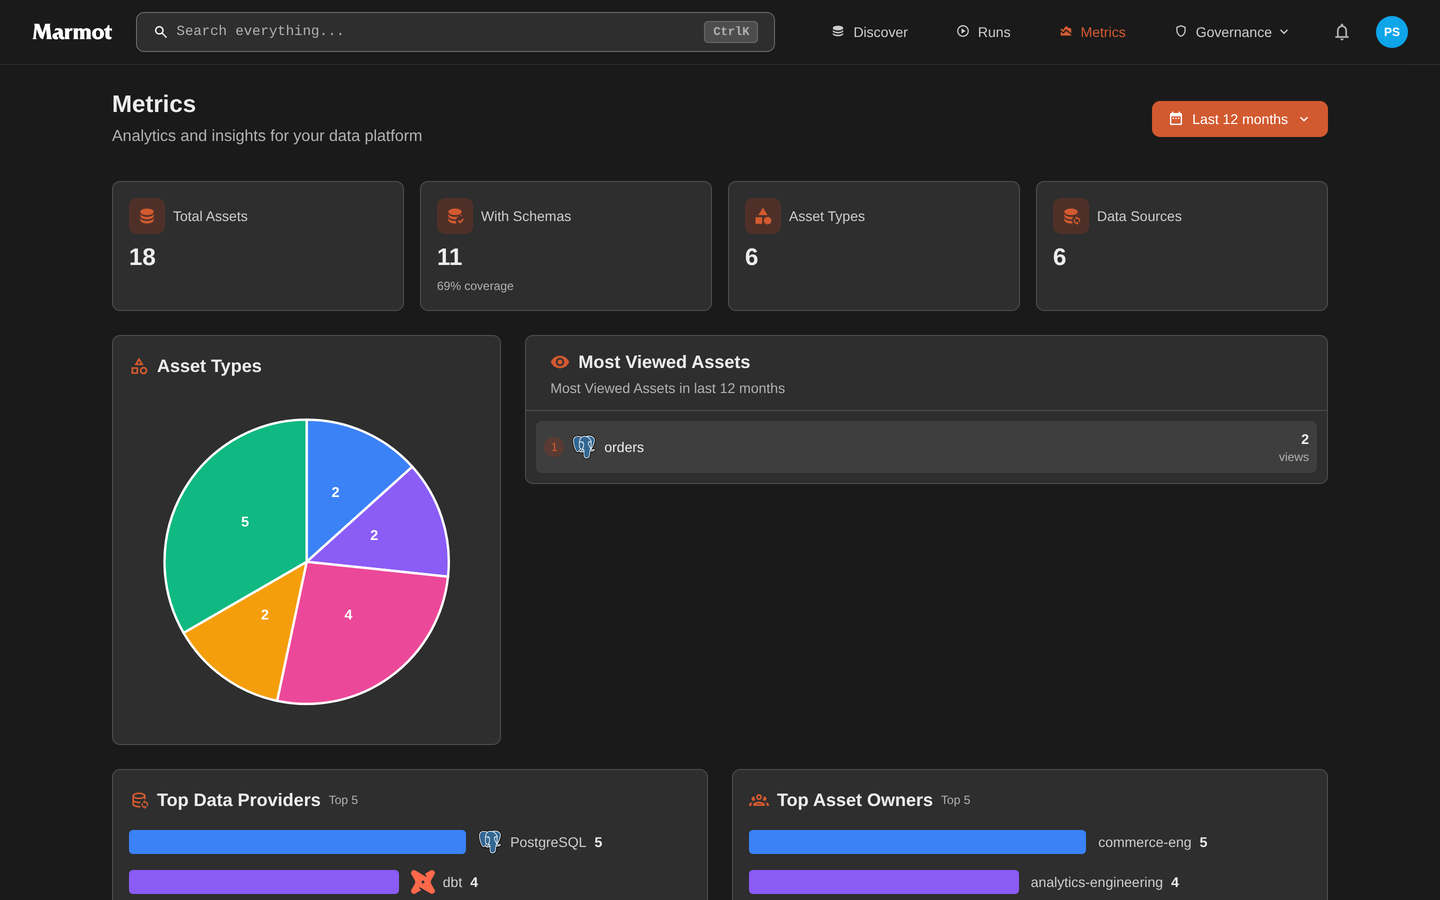Click the Total Assets value 18
This screenshot has width=1440, height=900.
point(142,257)
